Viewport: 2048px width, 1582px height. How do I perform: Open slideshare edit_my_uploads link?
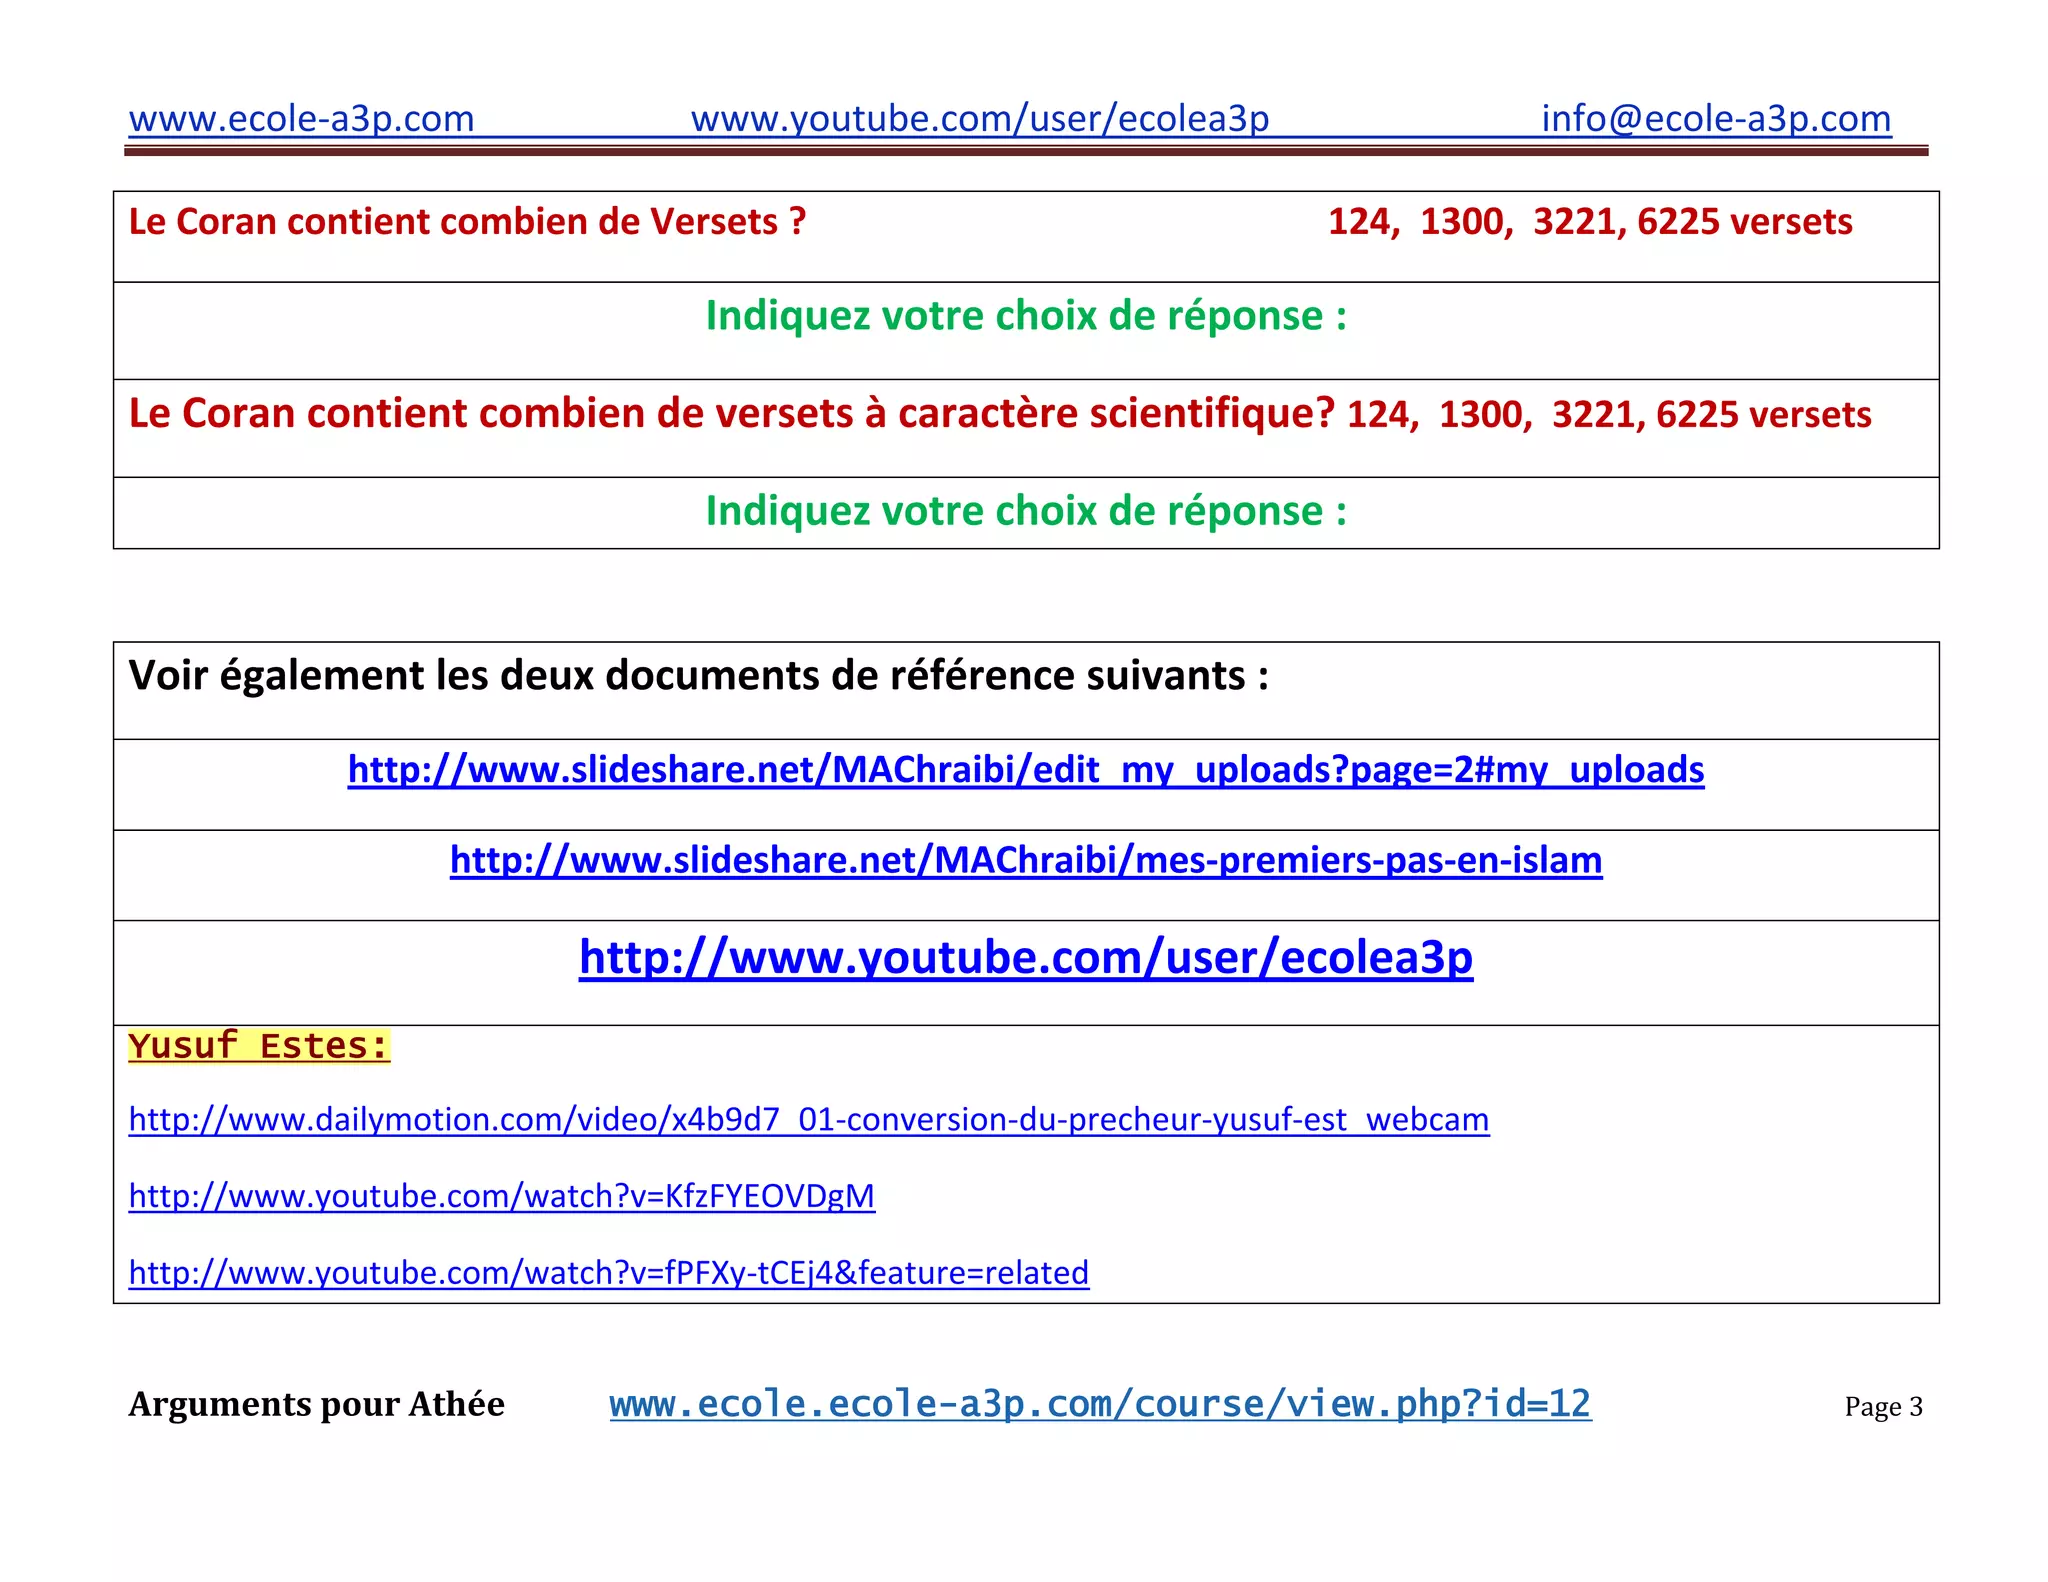click(1026, 770)
